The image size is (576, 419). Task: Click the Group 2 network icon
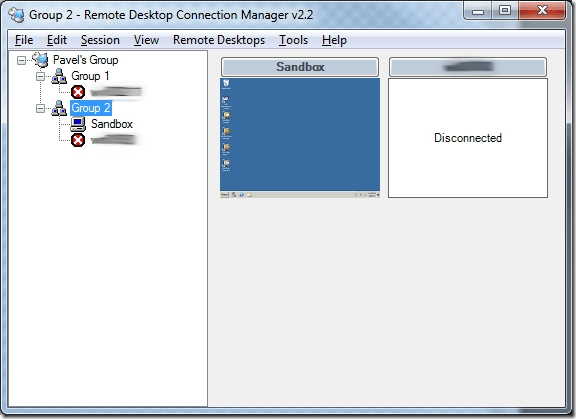pos(59,108)
